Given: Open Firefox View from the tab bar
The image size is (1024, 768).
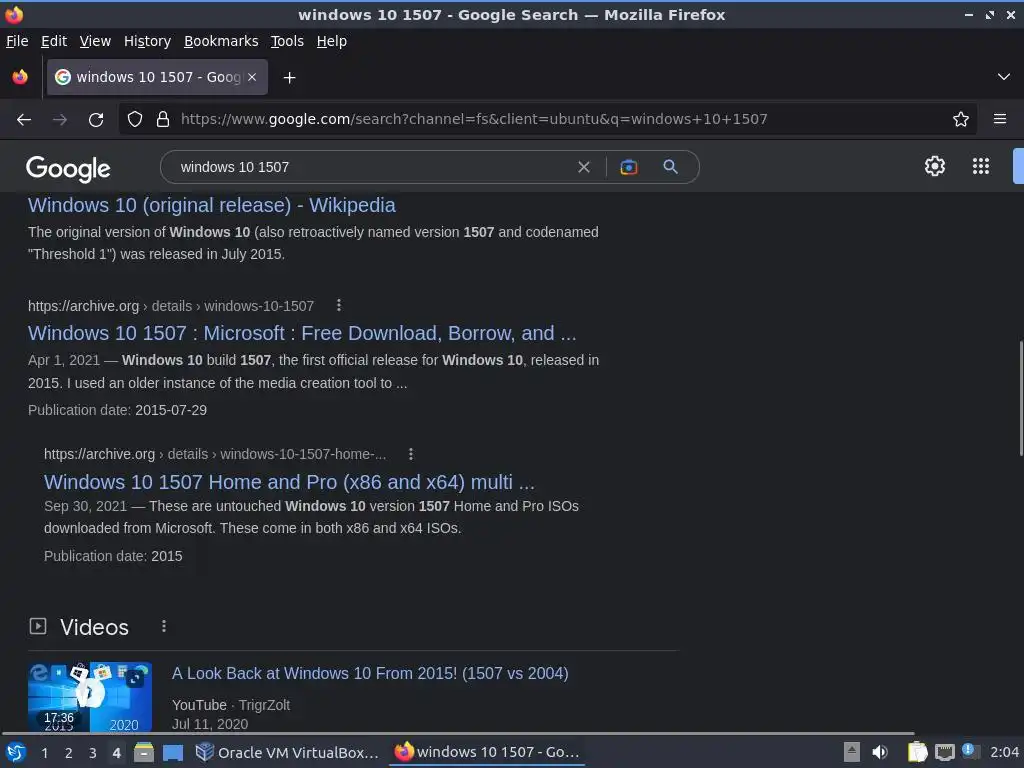Looking at the screenshot, I should [x=20, y=77].
